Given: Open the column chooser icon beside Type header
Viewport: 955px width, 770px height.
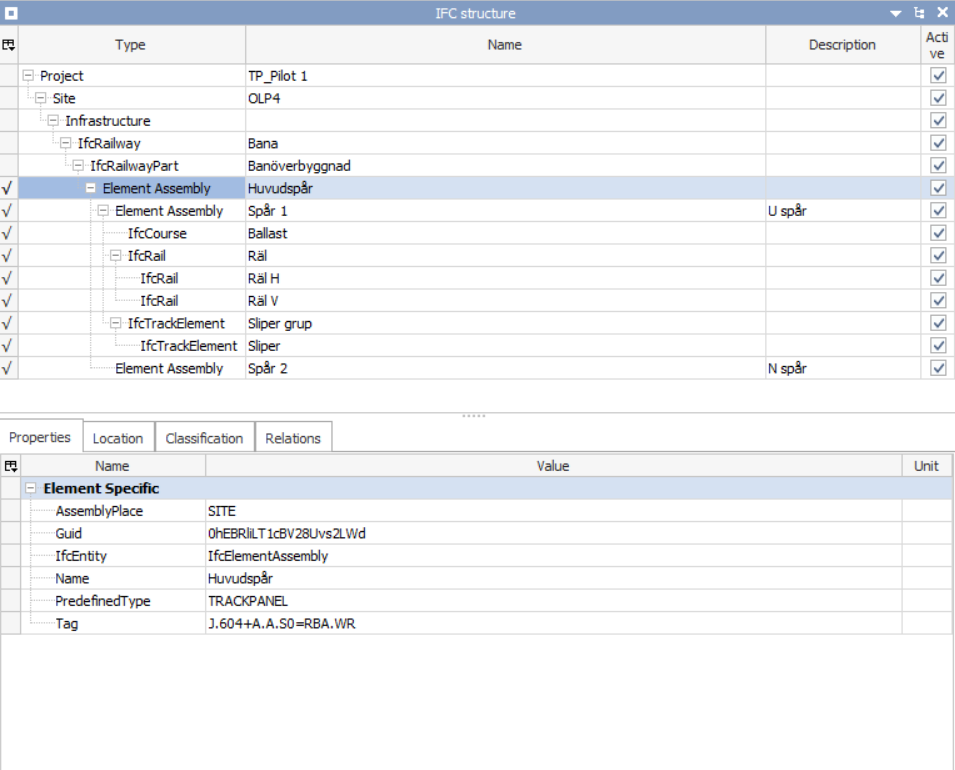Looking at the screenshot, I should coord(9,44).
